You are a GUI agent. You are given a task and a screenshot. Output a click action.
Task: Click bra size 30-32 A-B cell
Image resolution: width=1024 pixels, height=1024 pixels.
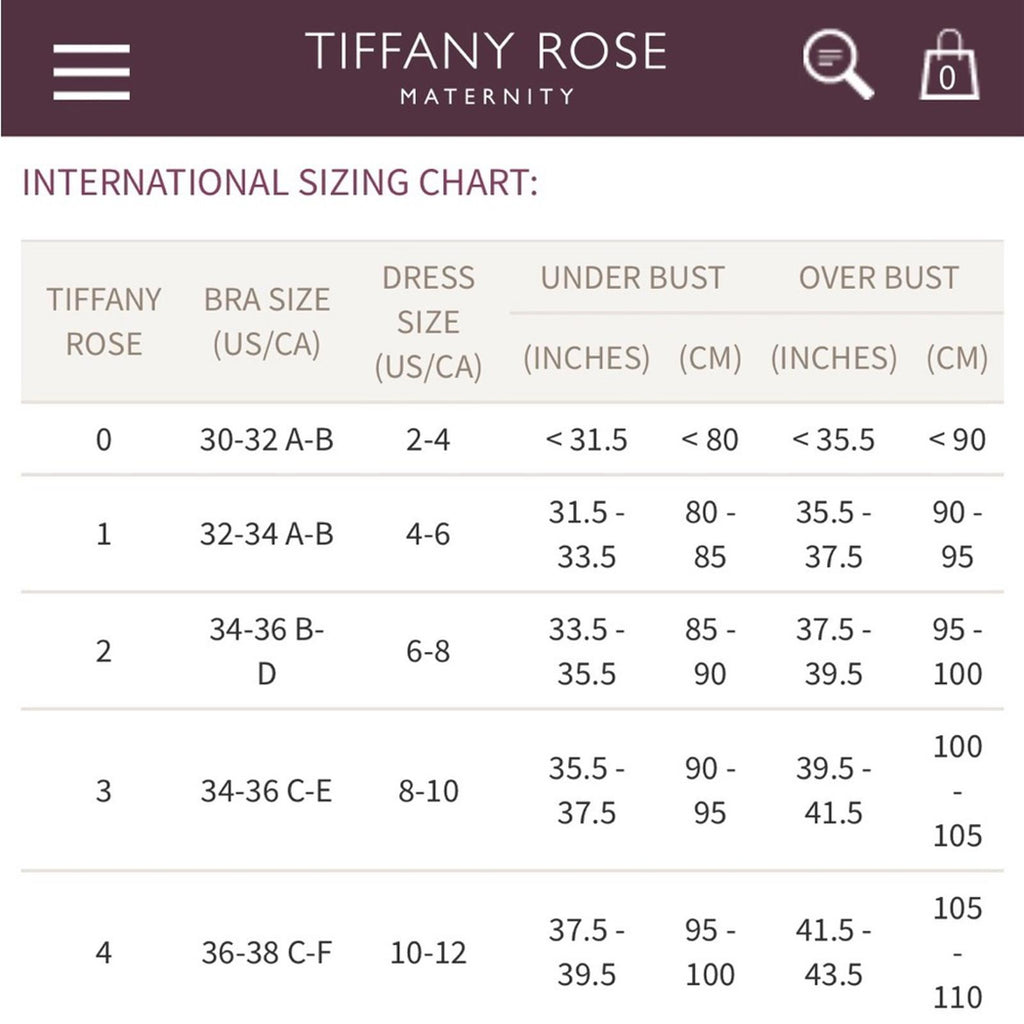[x=266, y=440]
